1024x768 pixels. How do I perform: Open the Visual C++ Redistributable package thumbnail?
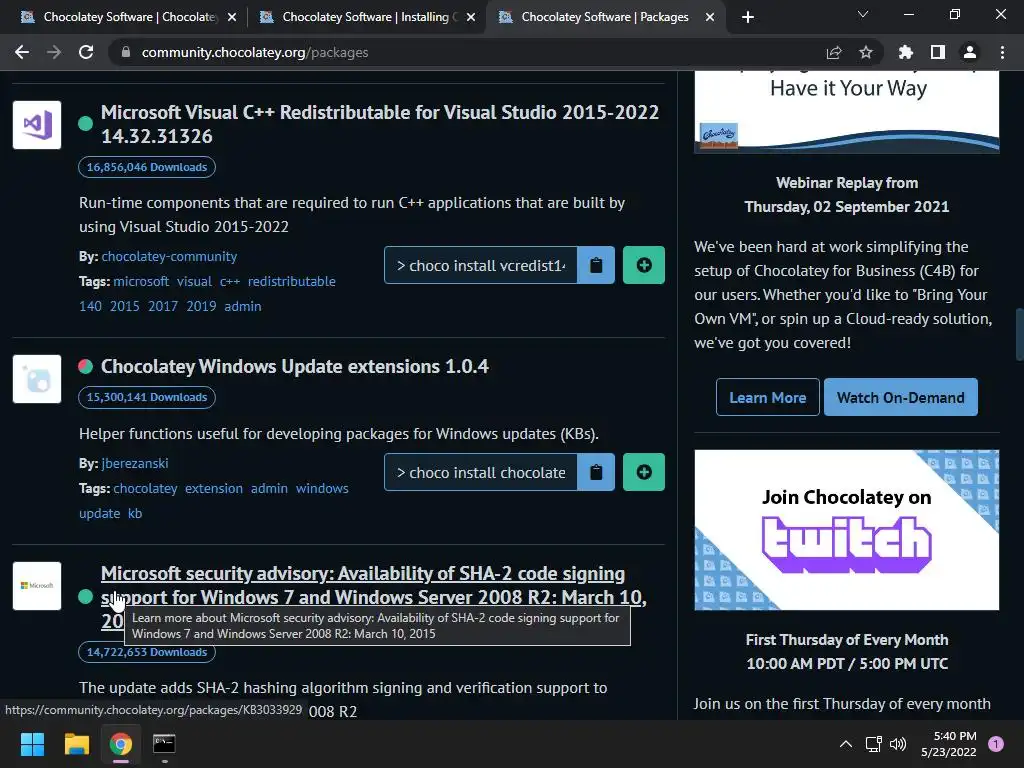pos(37,125)
